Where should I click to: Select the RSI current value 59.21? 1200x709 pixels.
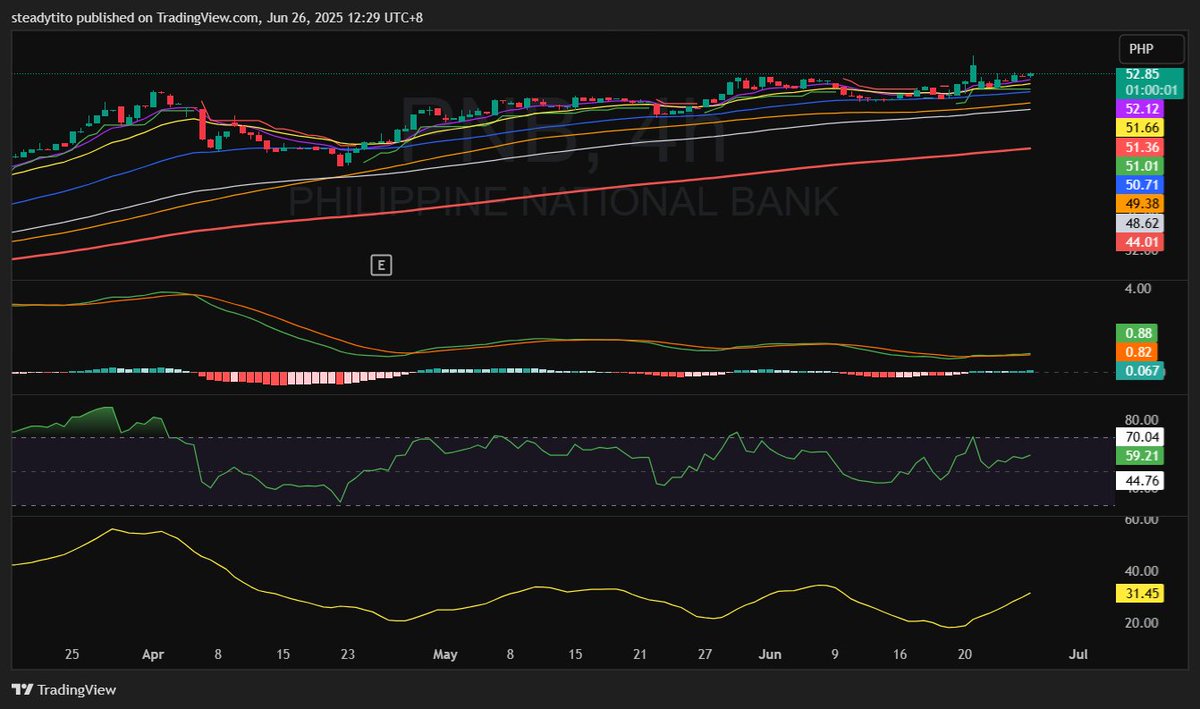(1140, 456)
